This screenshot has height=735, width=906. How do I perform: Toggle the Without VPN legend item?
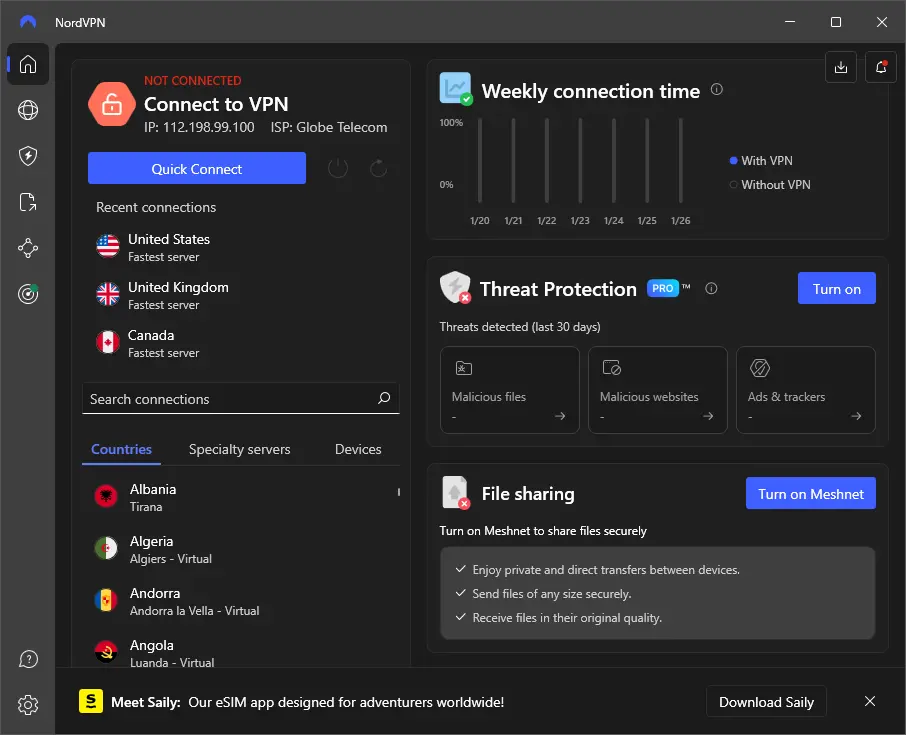pos(770,185)
